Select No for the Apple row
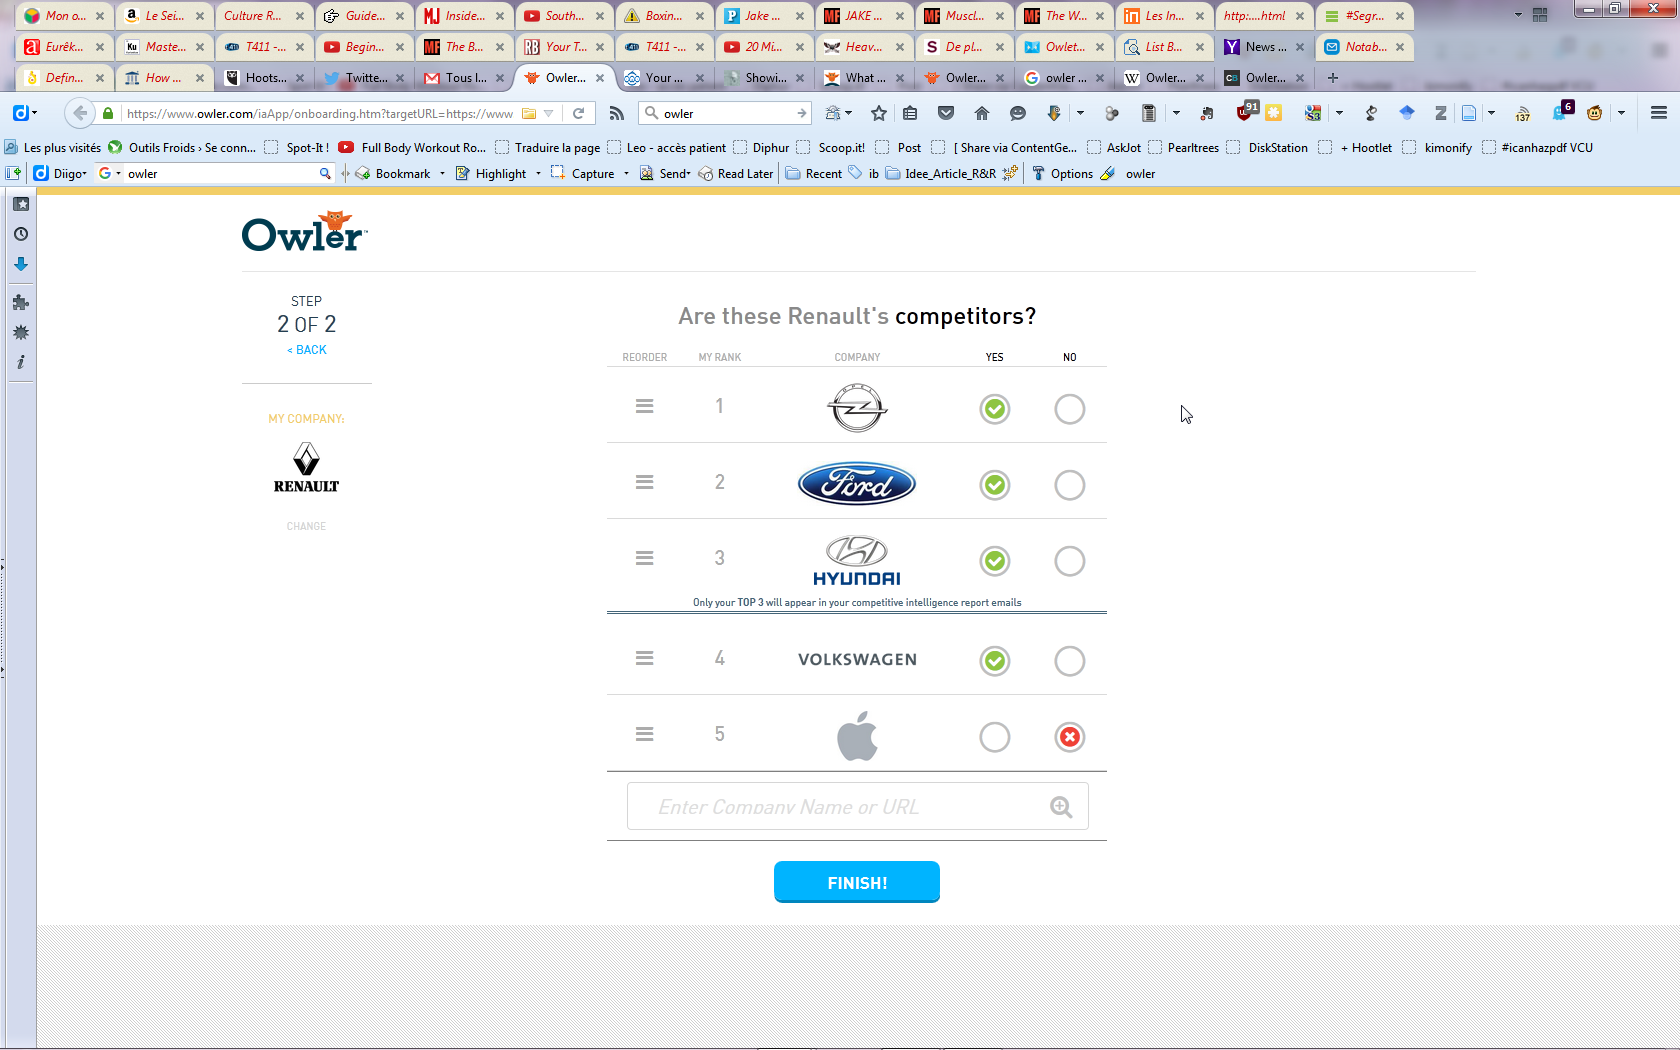The height and width of the screenshot is (1050, 1680). 1070,737
